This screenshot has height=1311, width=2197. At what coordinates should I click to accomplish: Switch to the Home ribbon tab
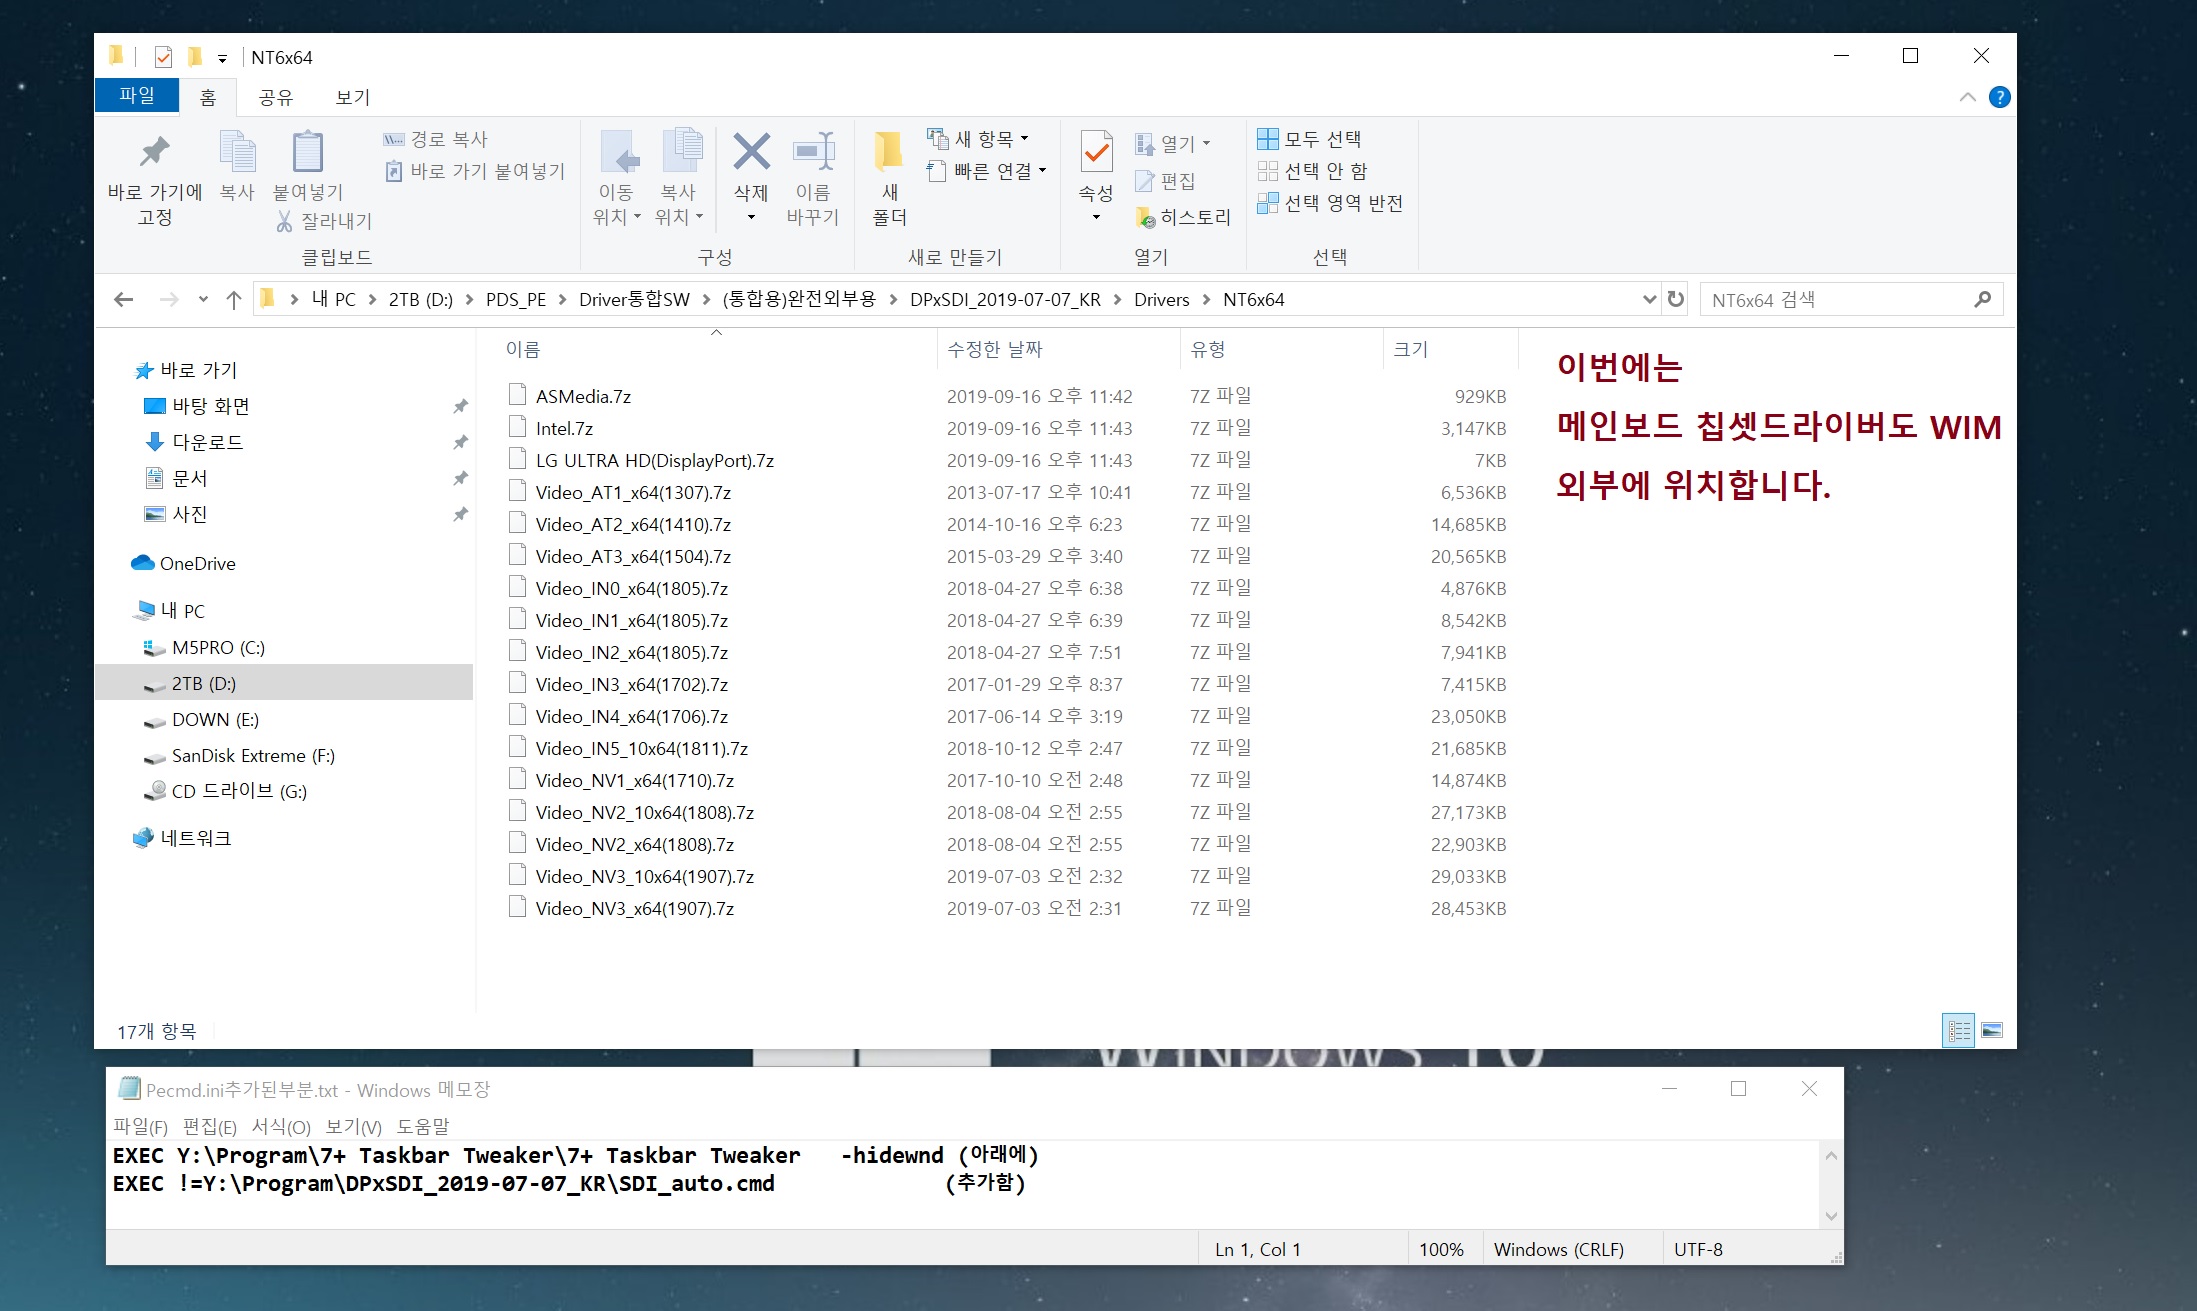(208, 97)
